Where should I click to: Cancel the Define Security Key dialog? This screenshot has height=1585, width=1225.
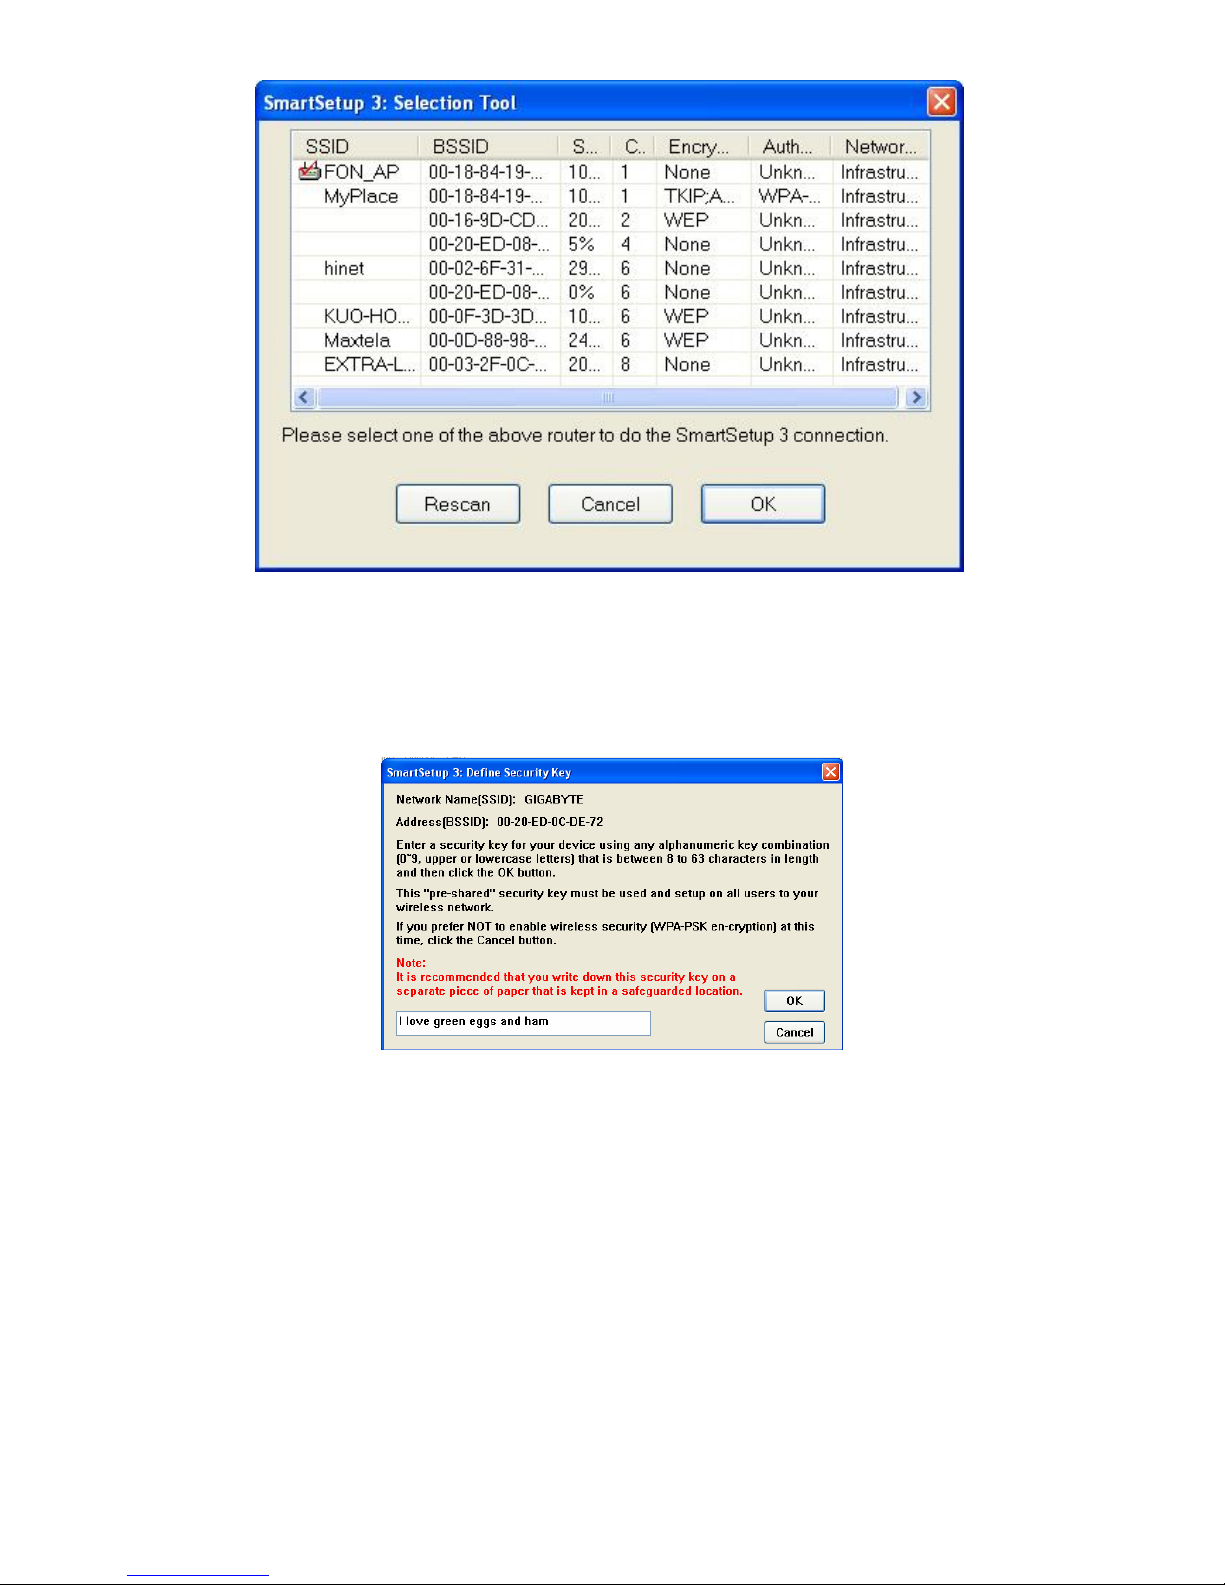click(794, 1032)
